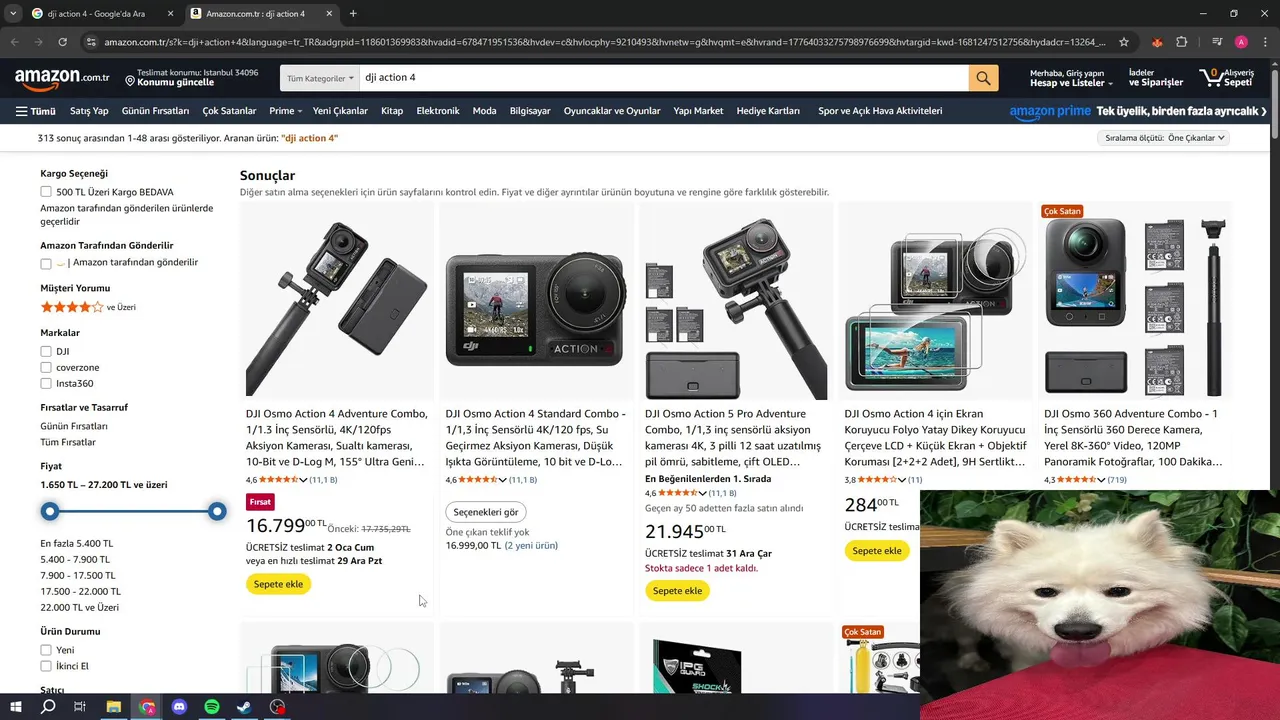Click the right price slider handle

pos(217,512)
